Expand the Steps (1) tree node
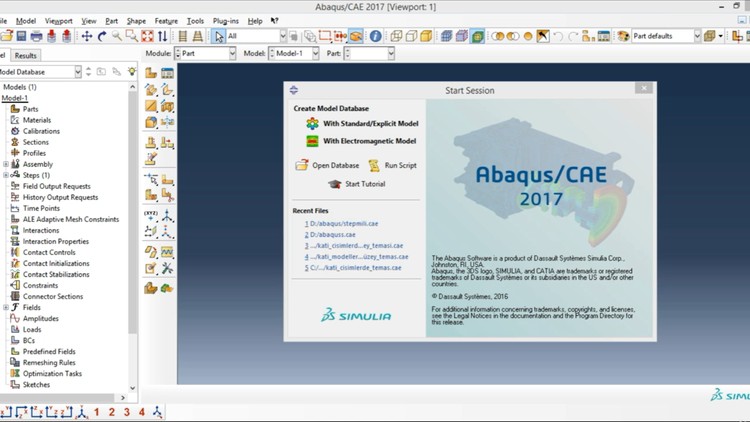This screenshot has width=750, height=422. pyautogui.click(x=6, y=175)
